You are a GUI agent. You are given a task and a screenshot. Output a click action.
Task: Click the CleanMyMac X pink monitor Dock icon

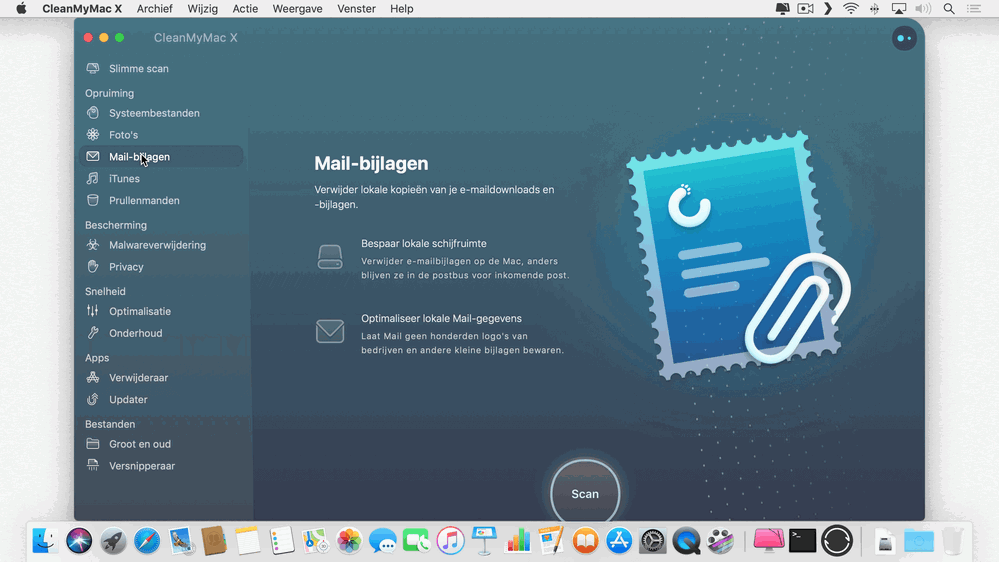point(769,540)
